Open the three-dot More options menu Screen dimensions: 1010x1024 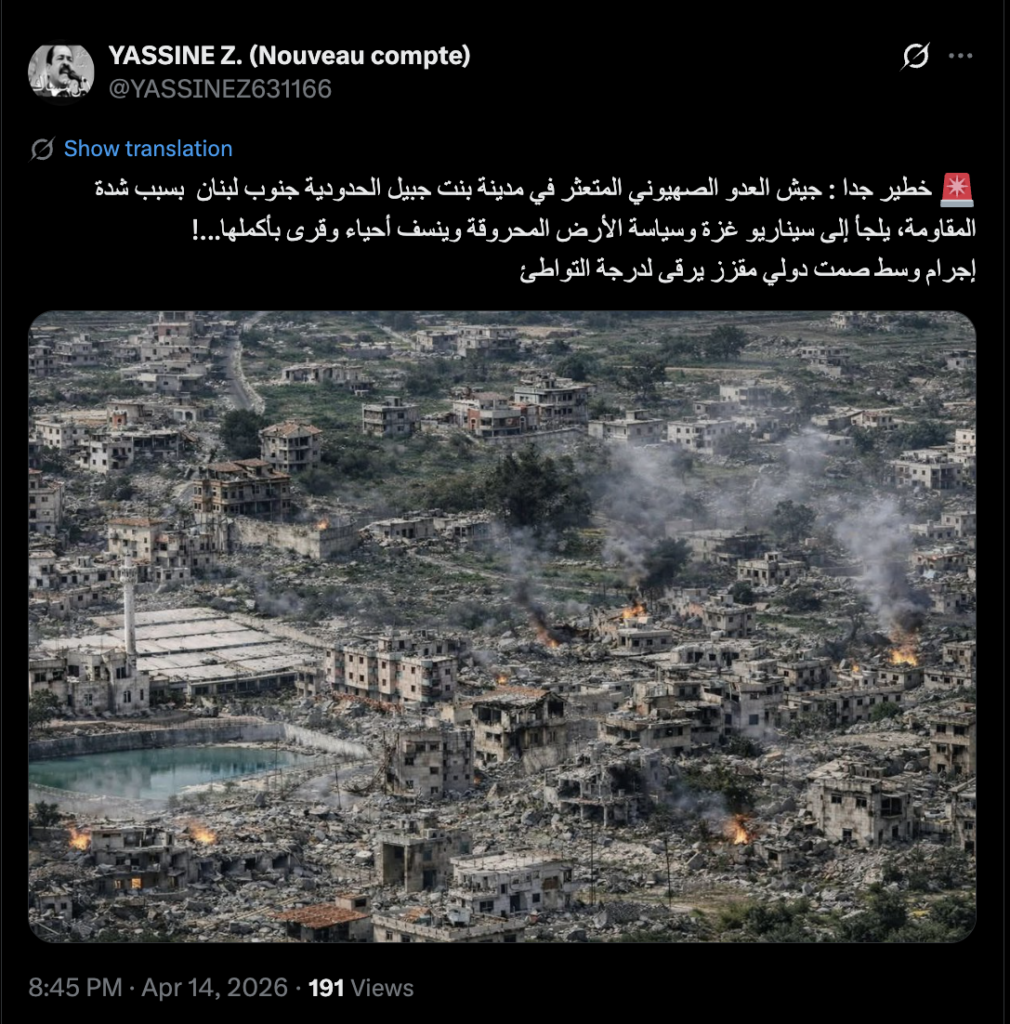pyautogui.click(x=960, y=56)
